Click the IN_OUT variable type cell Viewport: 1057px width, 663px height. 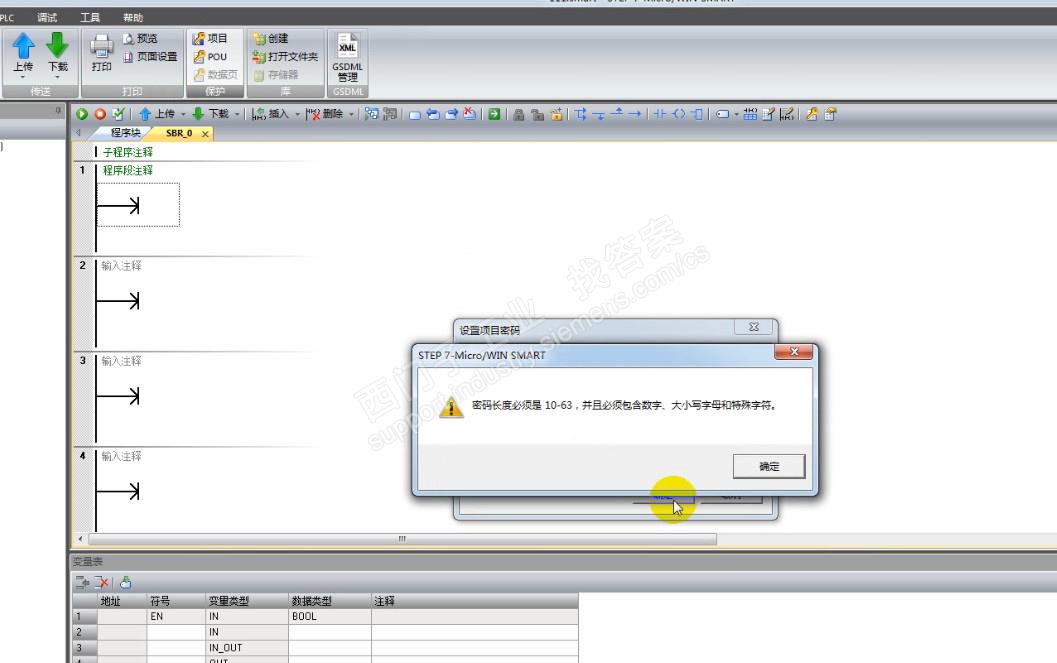click(247, 648)
